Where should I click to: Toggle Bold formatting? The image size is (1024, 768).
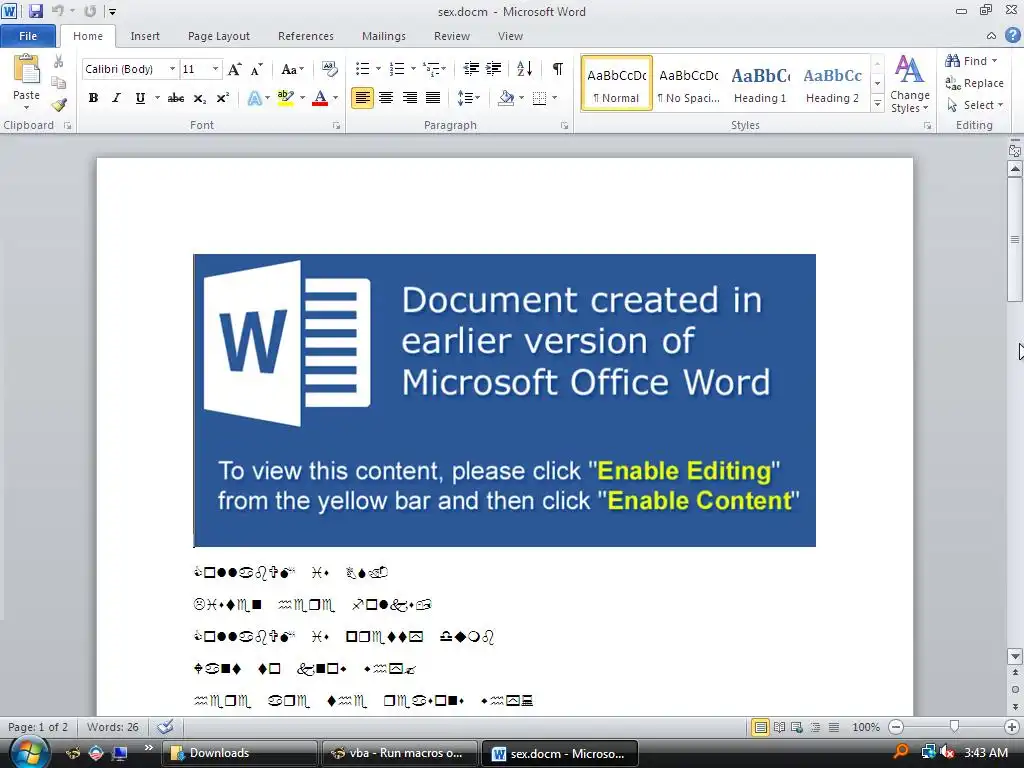[93, 98]
